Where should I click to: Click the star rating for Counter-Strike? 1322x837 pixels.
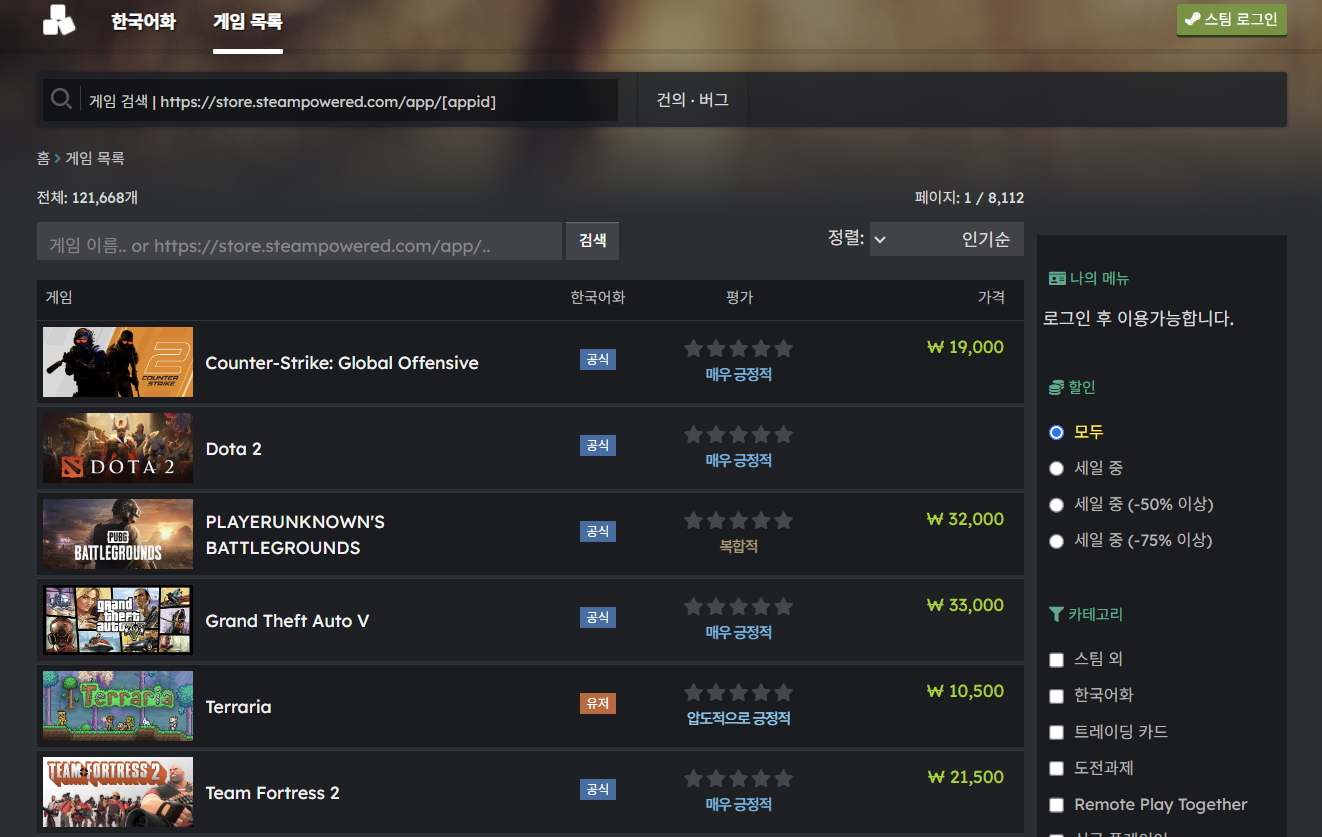[x=738, y=348]
